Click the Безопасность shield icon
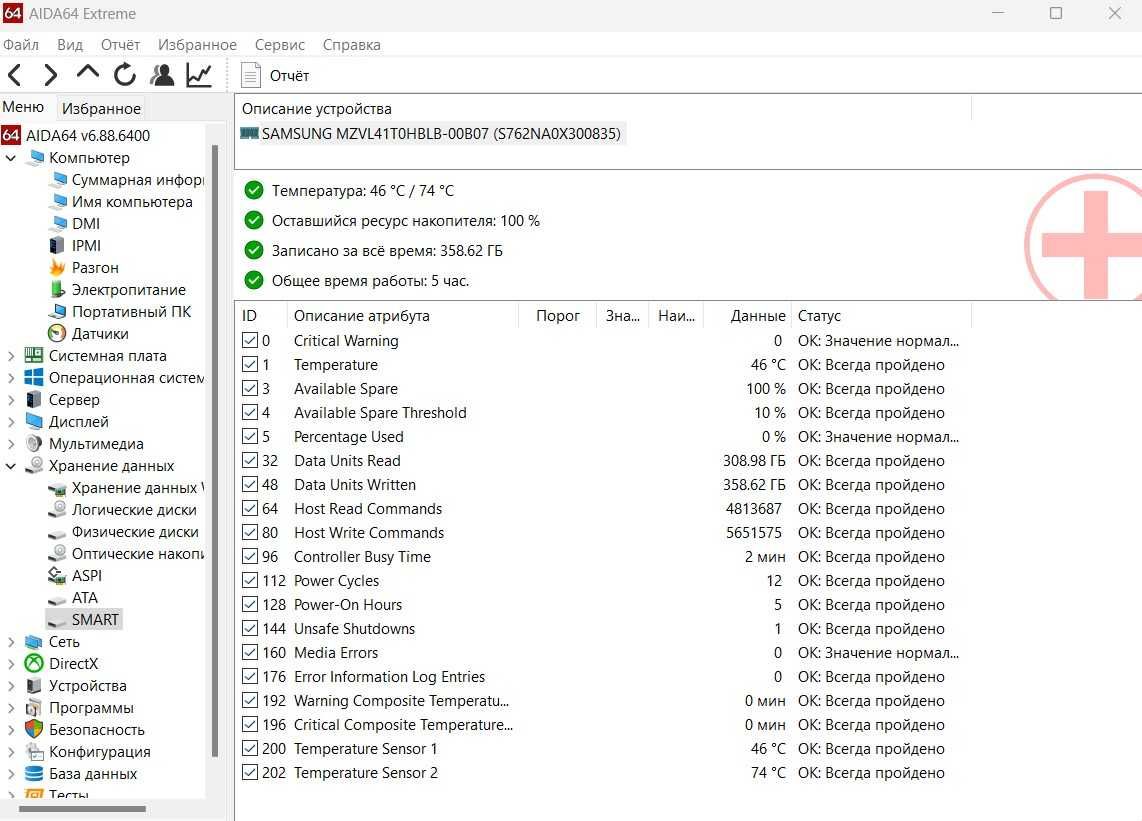The height and width of the screenshot is (821, 1142). tap(34, 729)
